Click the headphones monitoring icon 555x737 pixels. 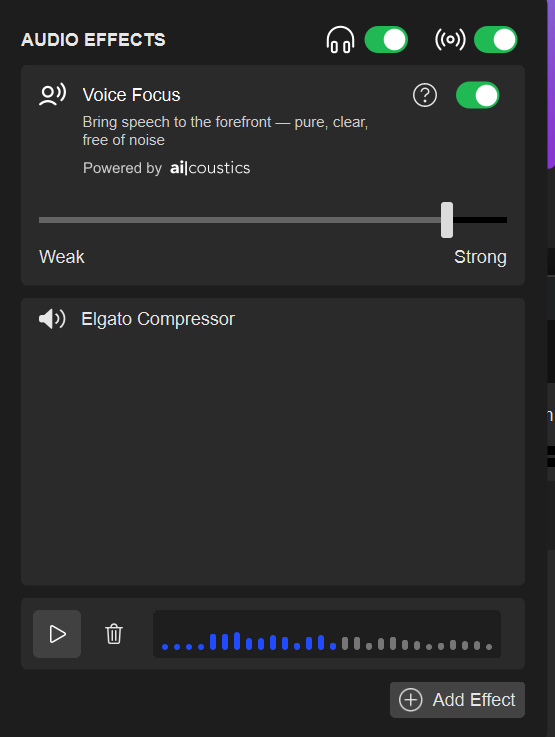tap(340, 39)
